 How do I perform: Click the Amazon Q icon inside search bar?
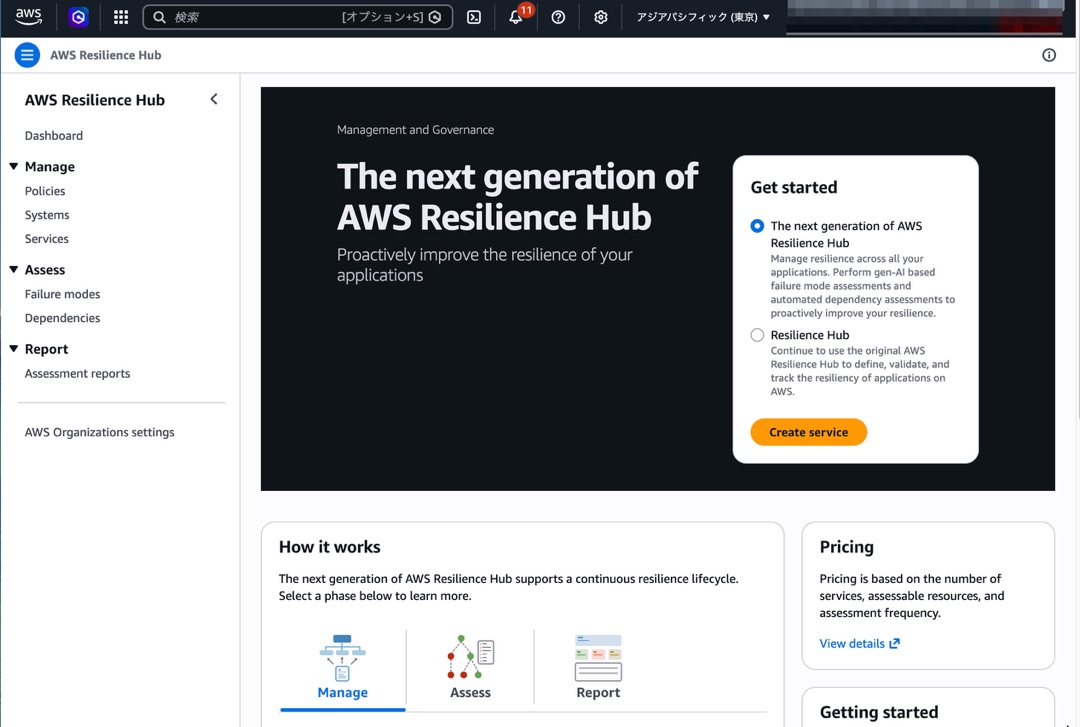click(435, 17)
